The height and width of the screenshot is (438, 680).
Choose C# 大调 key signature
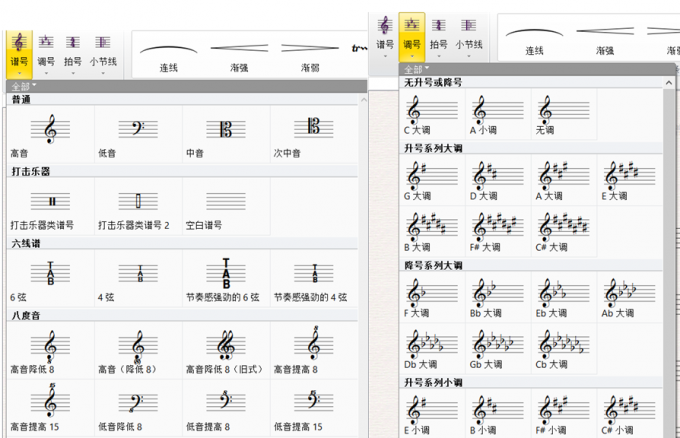point(564,232)
